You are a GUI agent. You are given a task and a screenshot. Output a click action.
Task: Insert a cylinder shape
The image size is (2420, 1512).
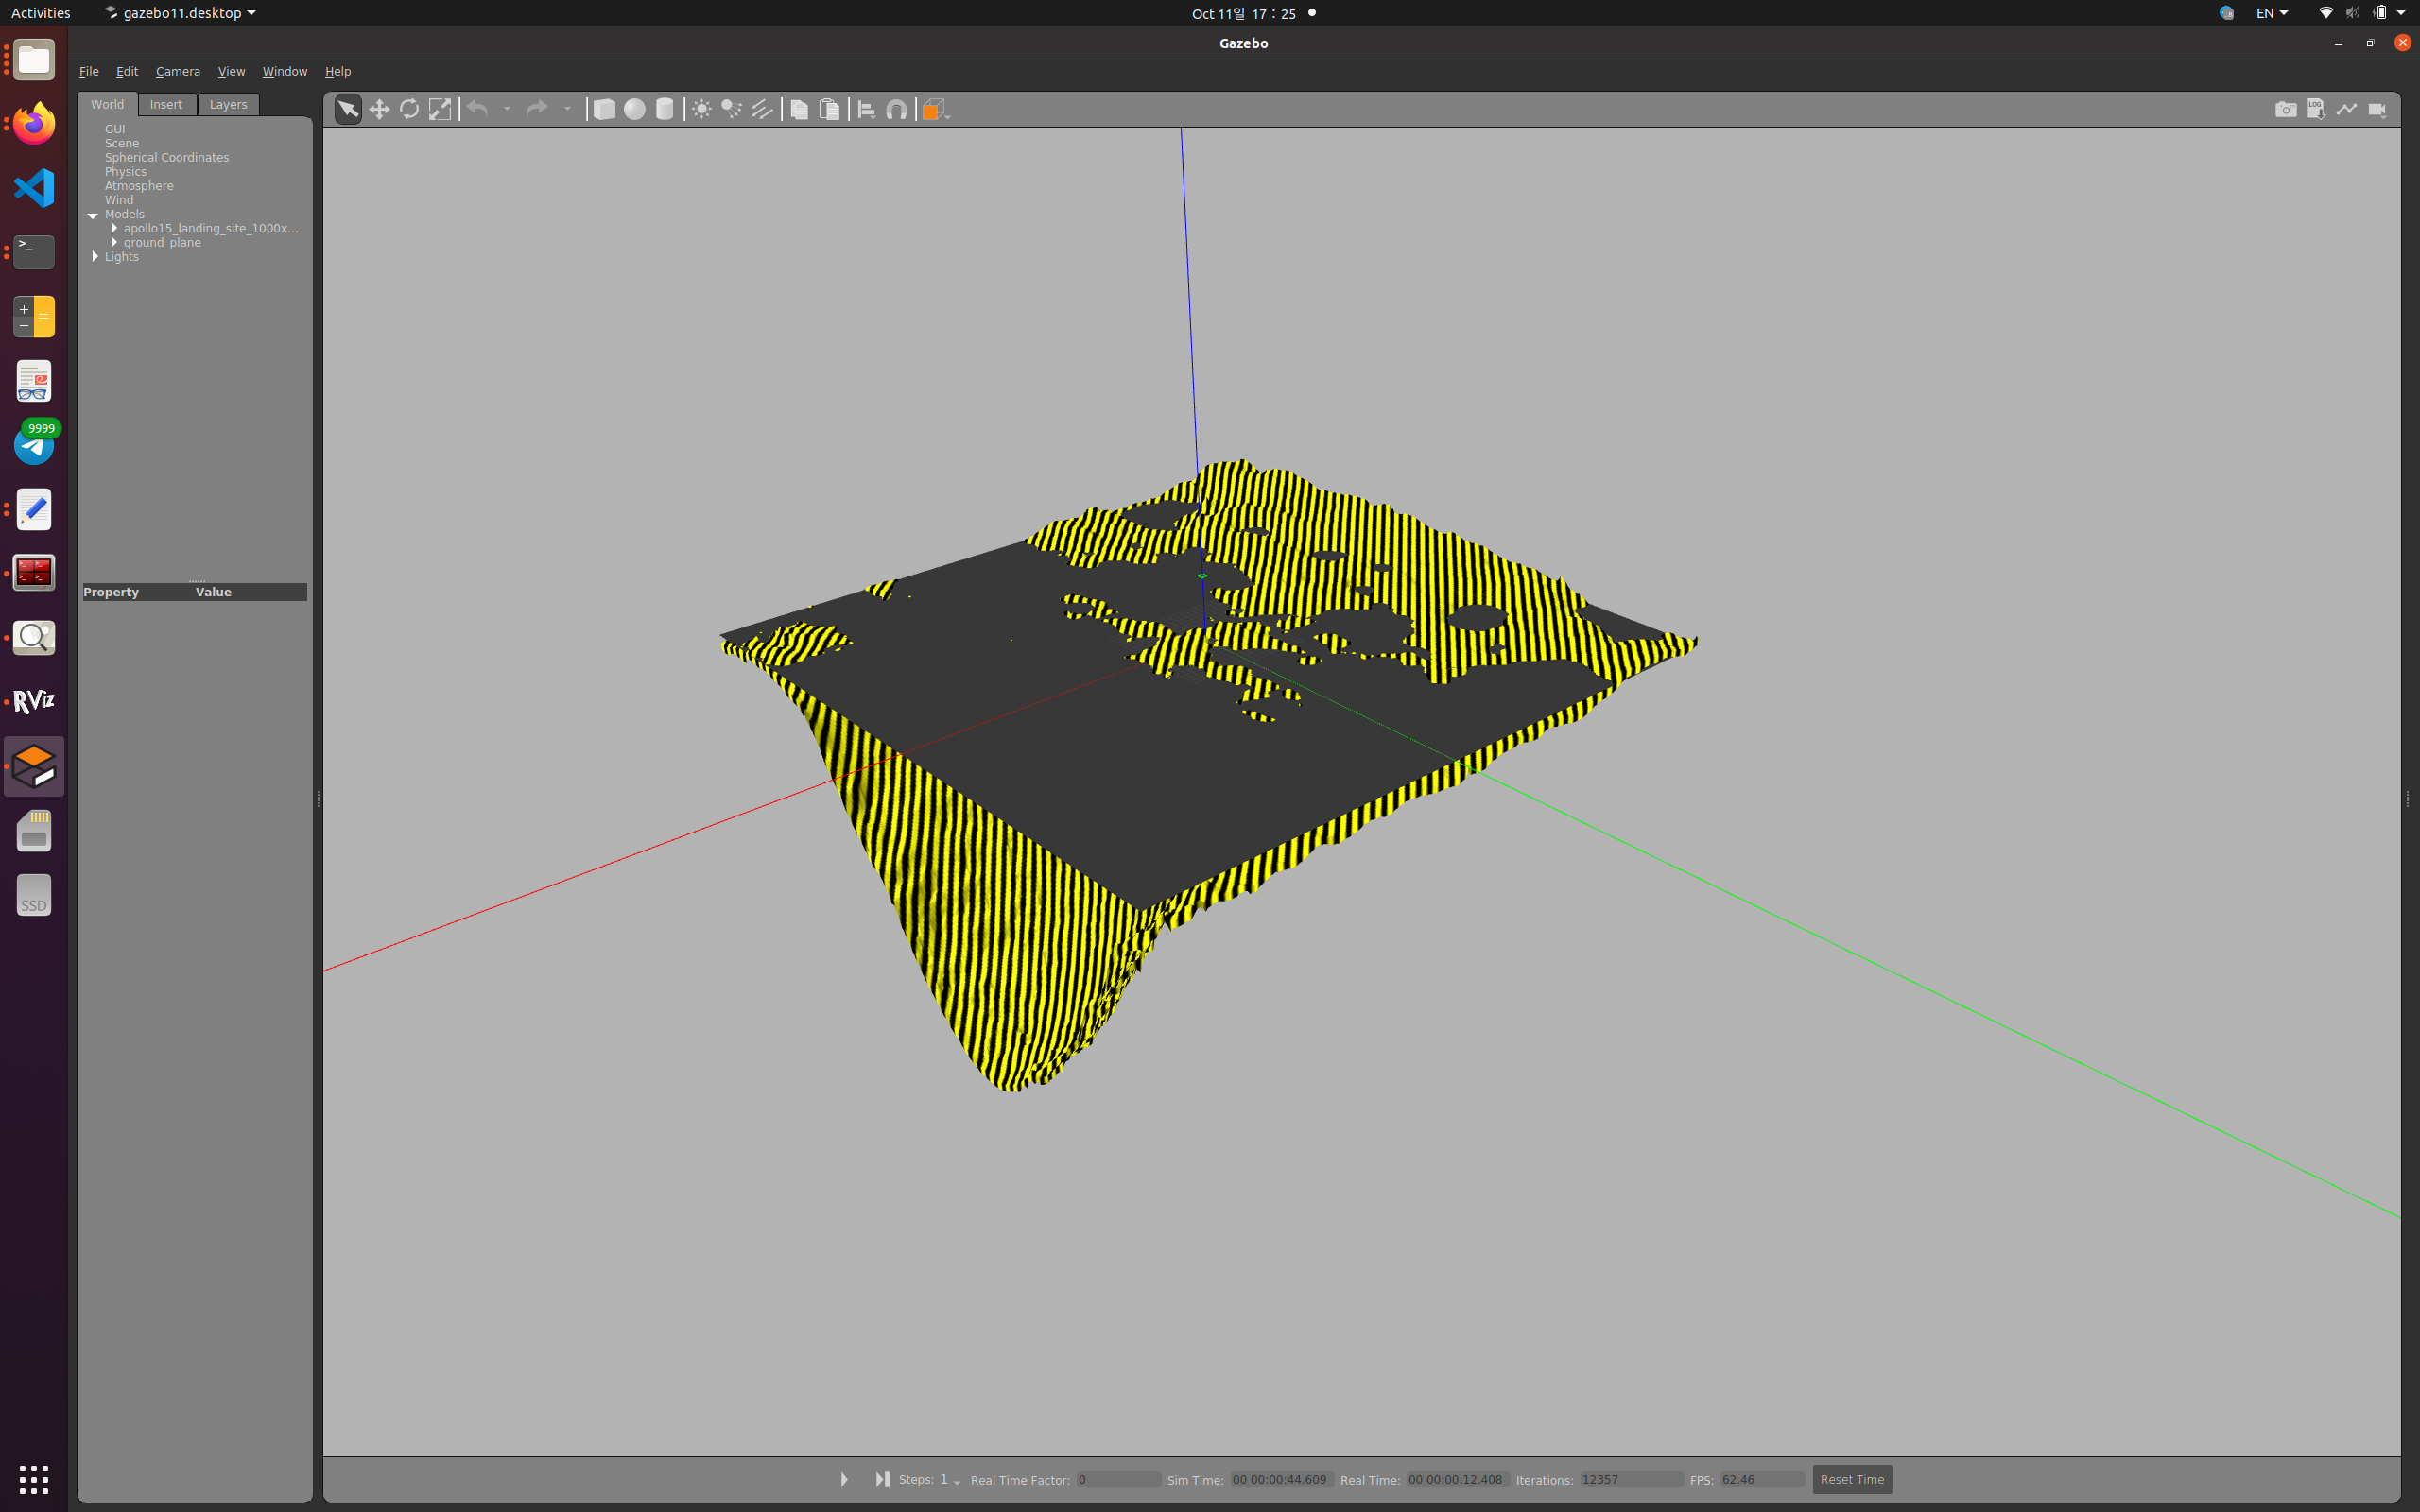click(664, 109)
